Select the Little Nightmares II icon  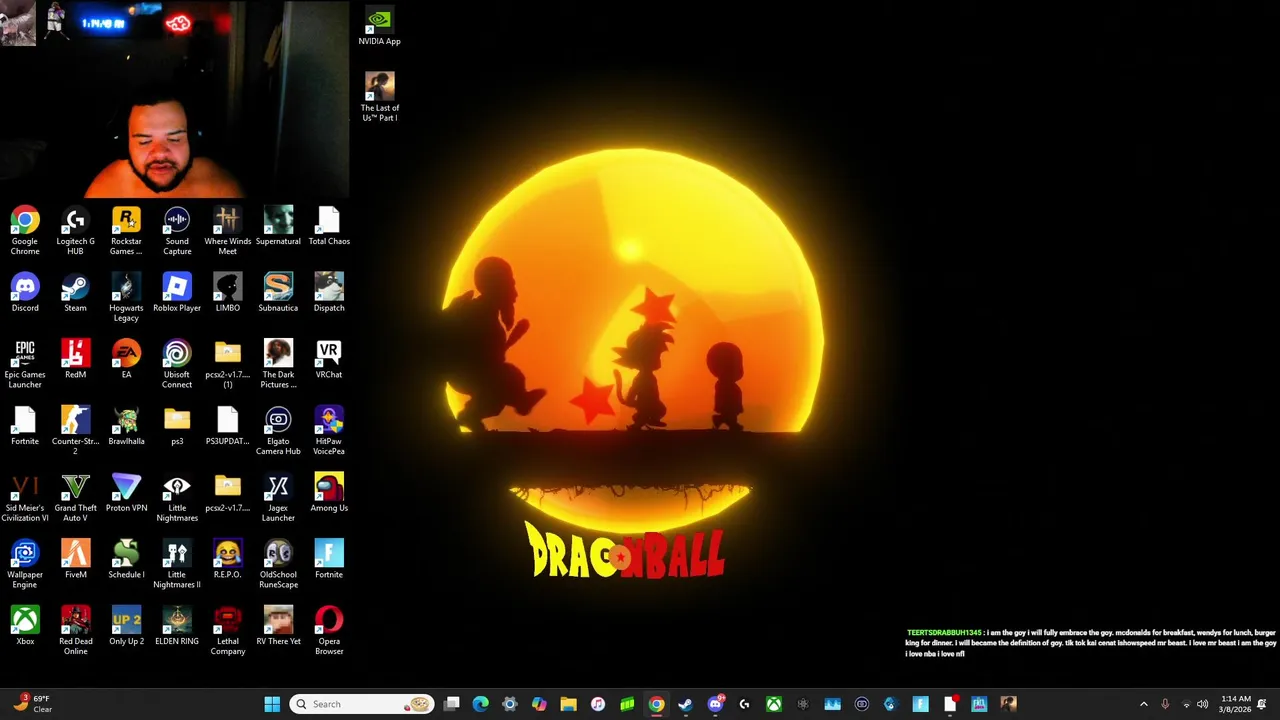tap(177, 564)
